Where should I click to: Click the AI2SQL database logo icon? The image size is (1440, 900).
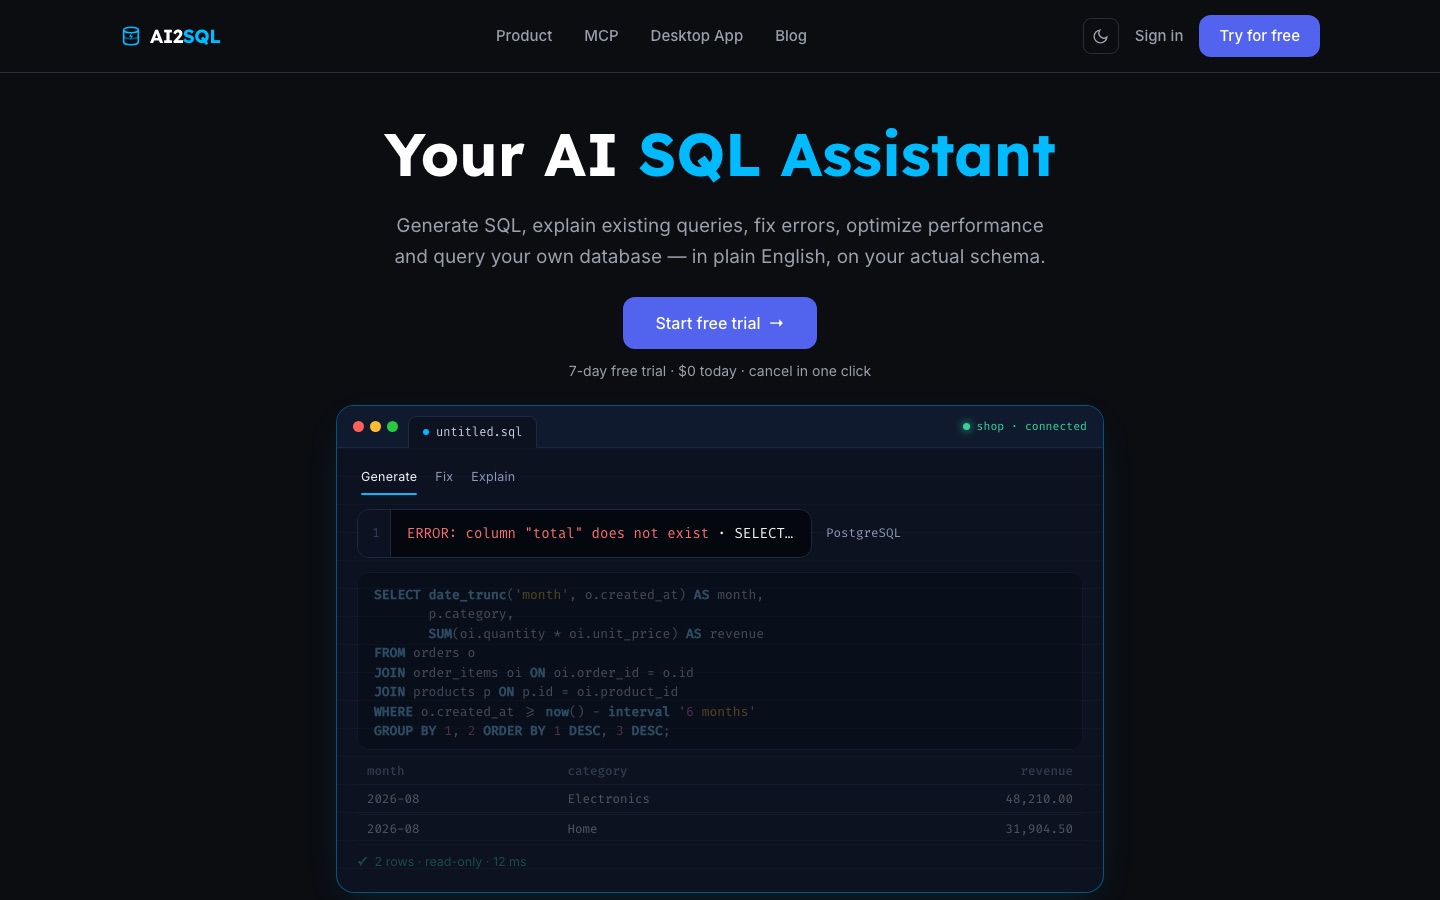coord(131,36)
